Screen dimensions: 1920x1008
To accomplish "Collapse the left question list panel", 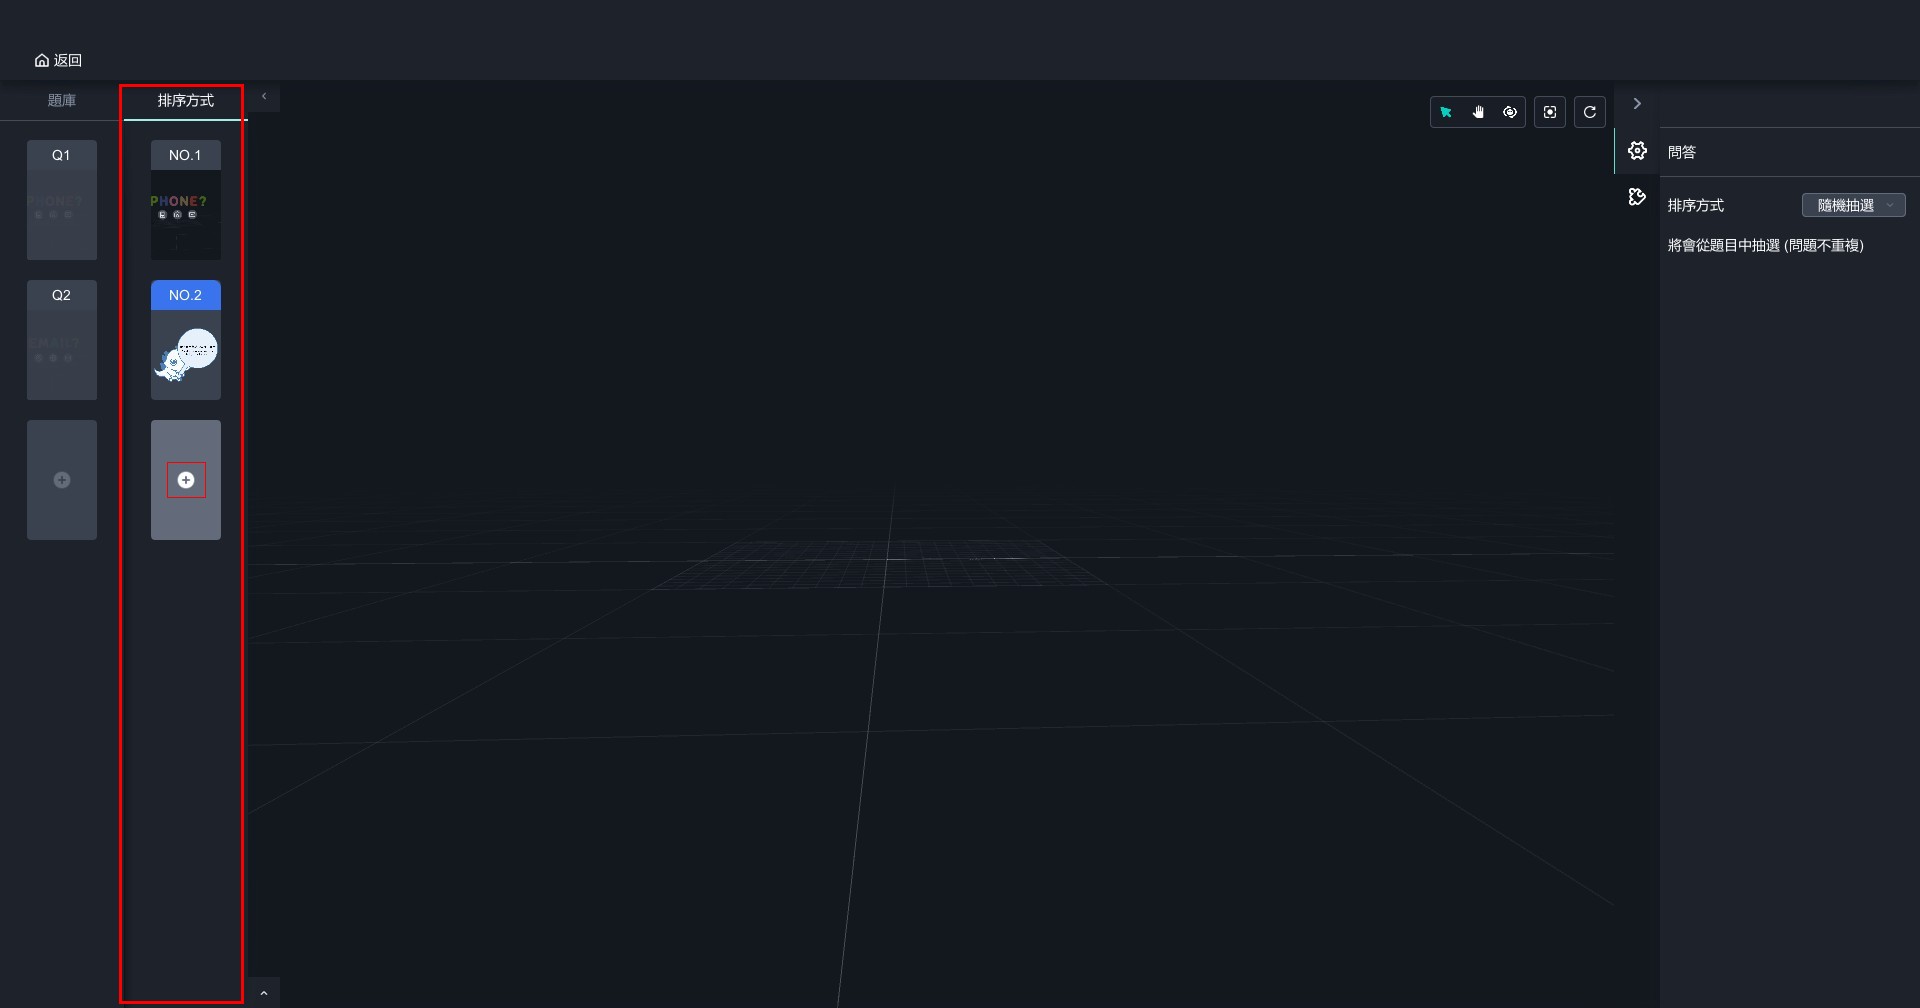I will [264, 97].
